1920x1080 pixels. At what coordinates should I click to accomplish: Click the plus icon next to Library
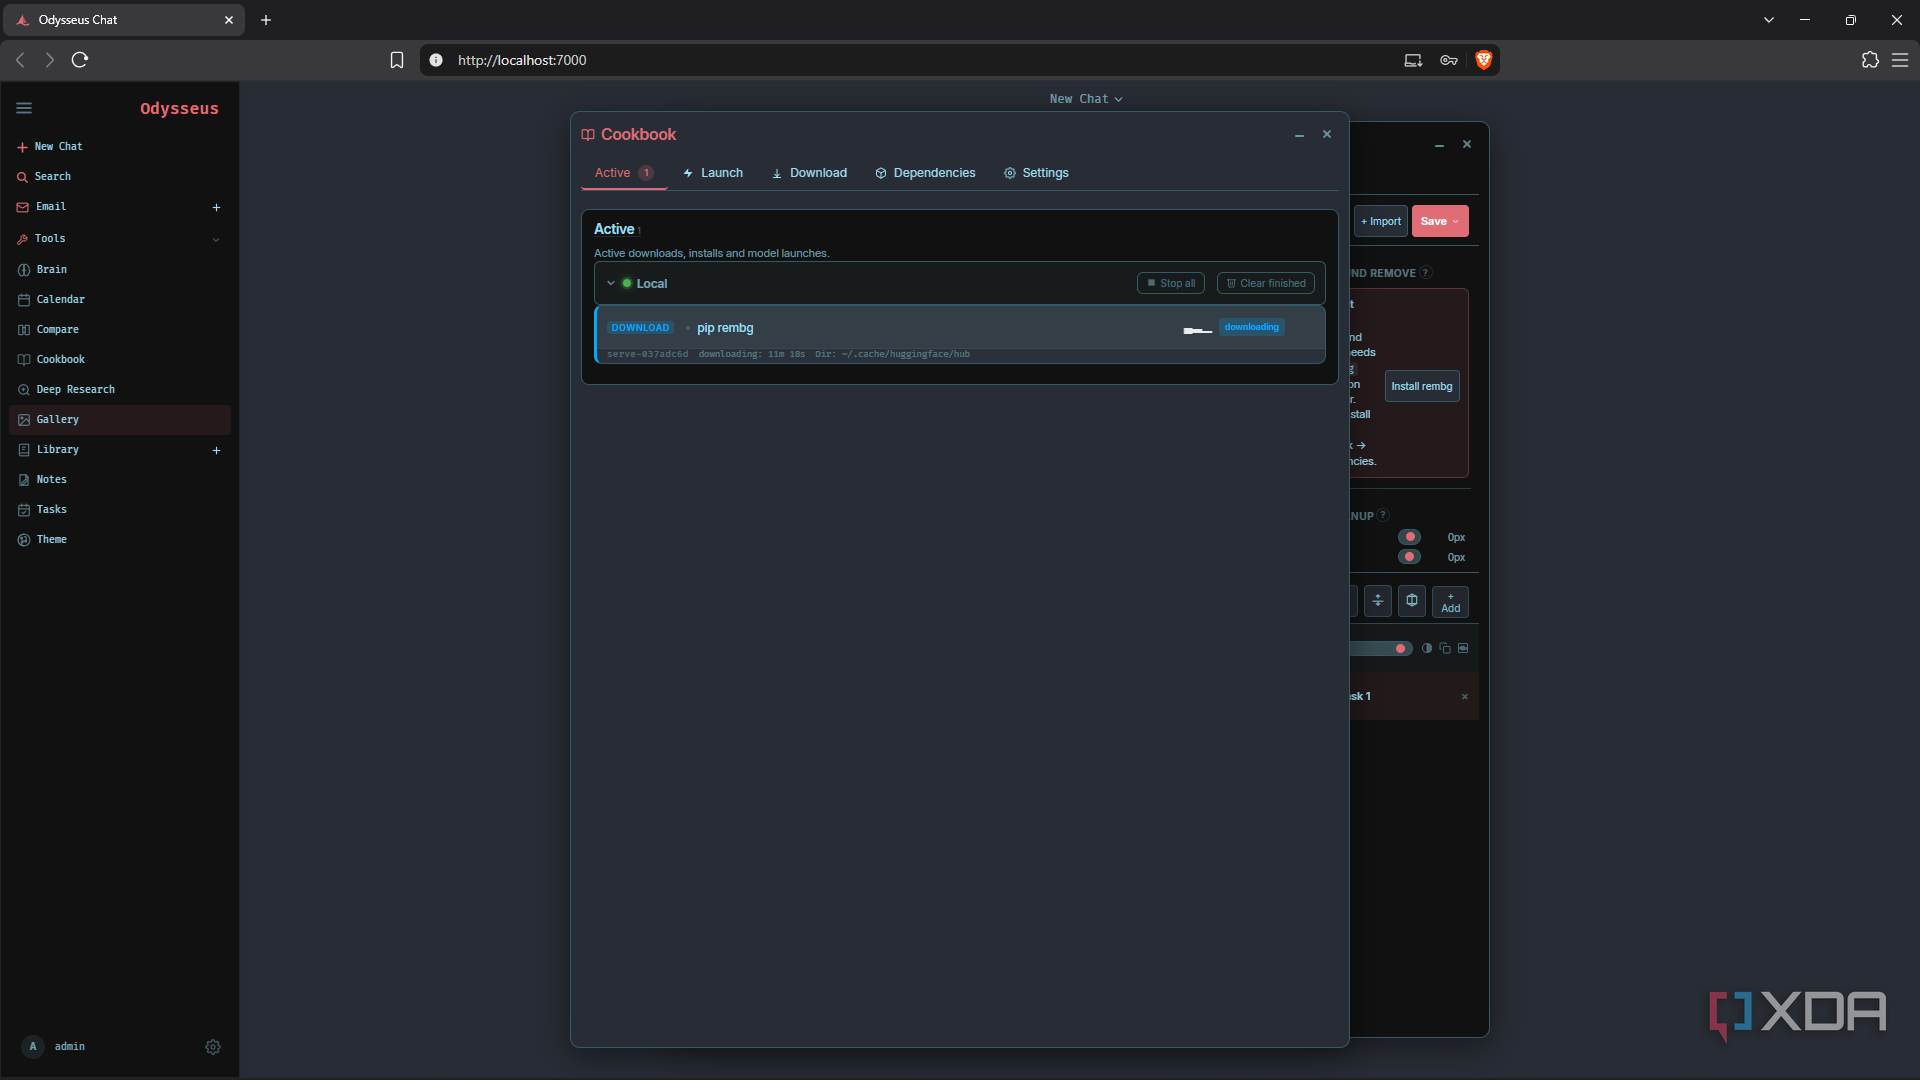[x=216, y=450]
